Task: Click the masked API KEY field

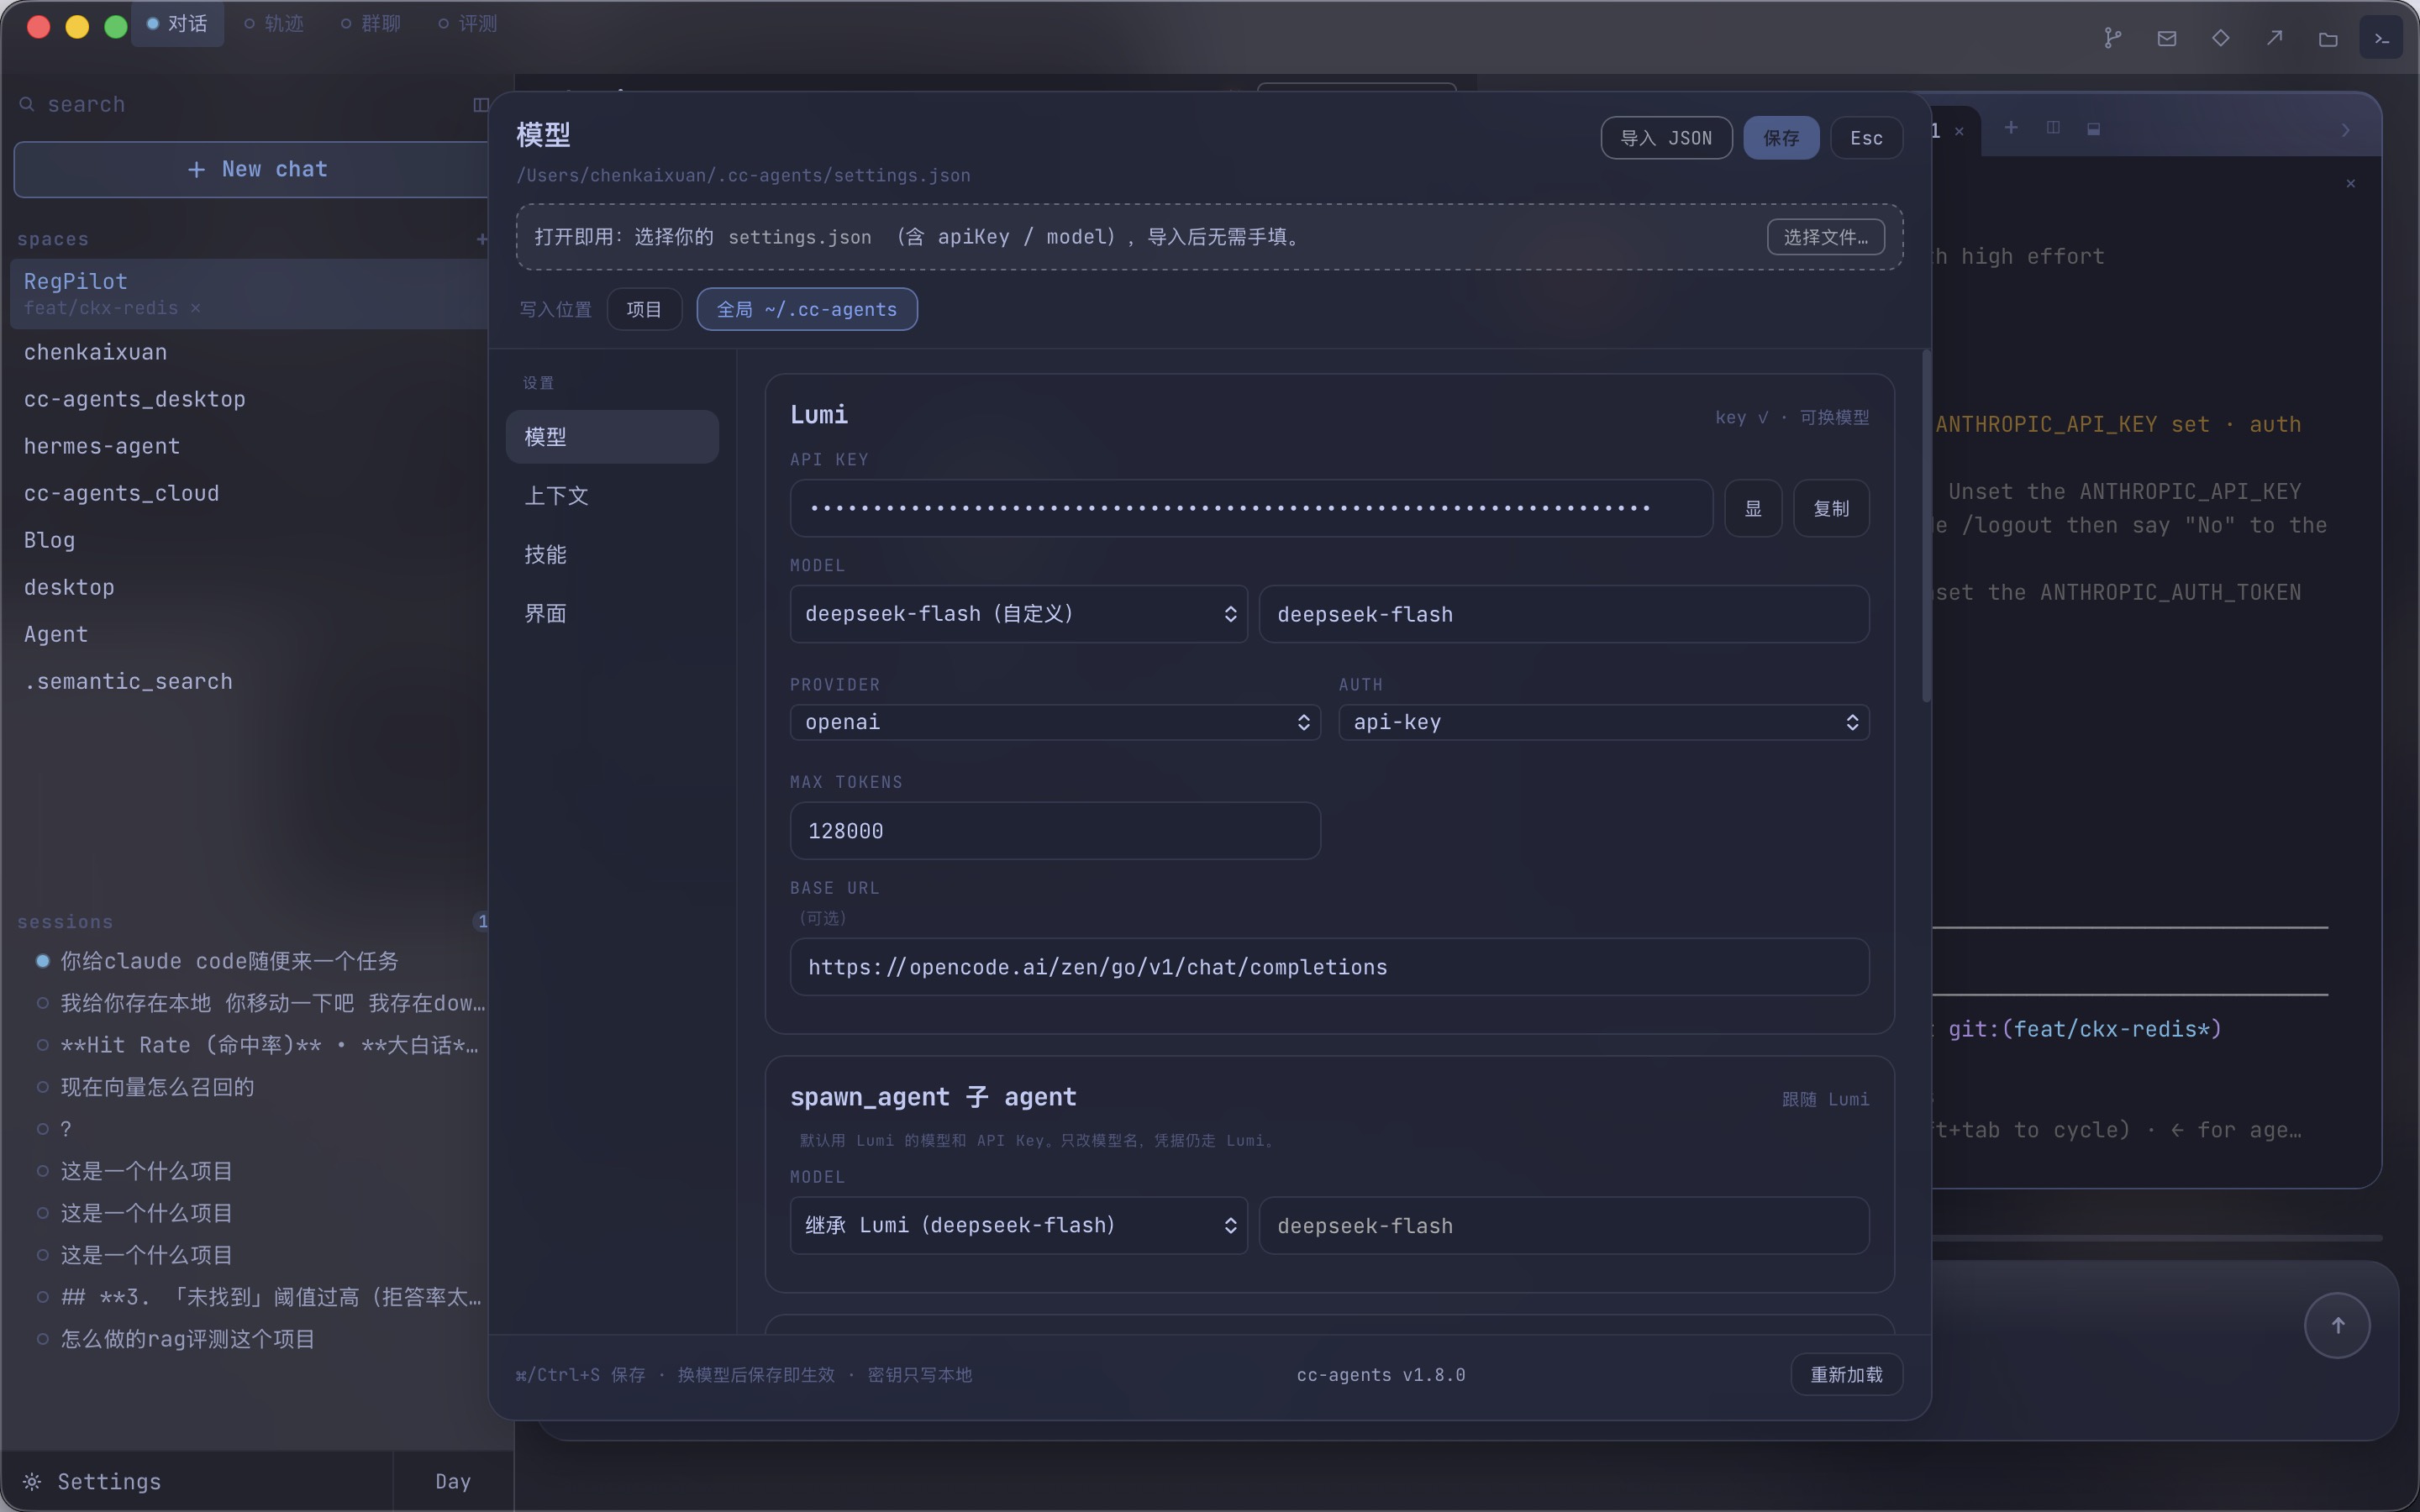Action: [x=1251, y=508]
